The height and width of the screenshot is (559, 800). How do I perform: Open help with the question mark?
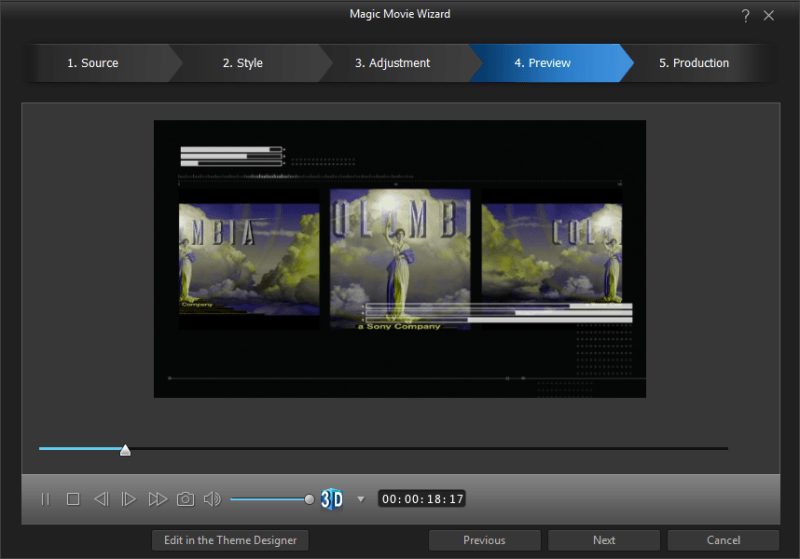[745, 16]
